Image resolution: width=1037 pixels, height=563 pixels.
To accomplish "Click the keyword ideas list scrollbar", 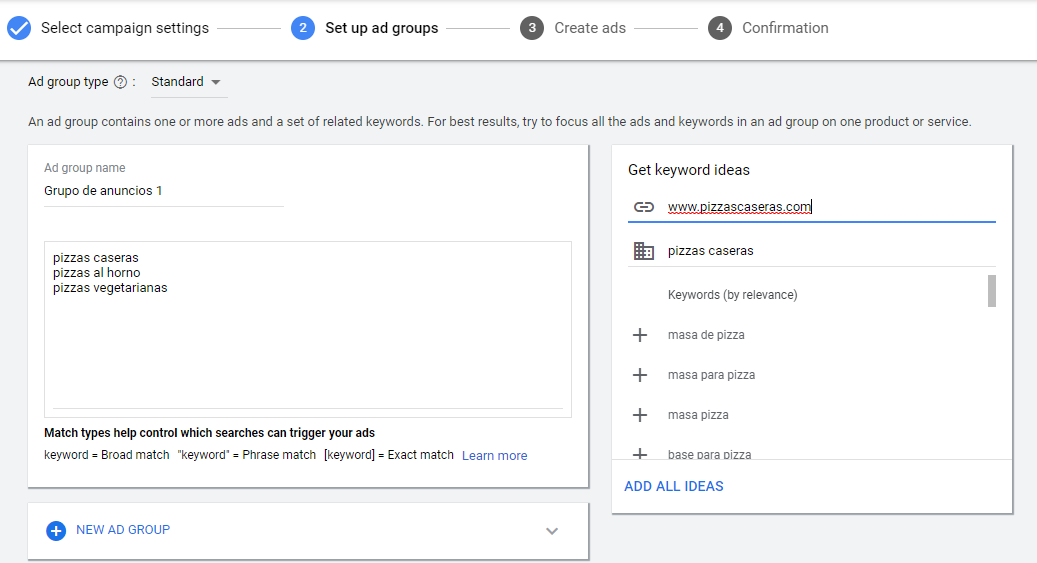I will pyautogui.click(x=991, y=291).
